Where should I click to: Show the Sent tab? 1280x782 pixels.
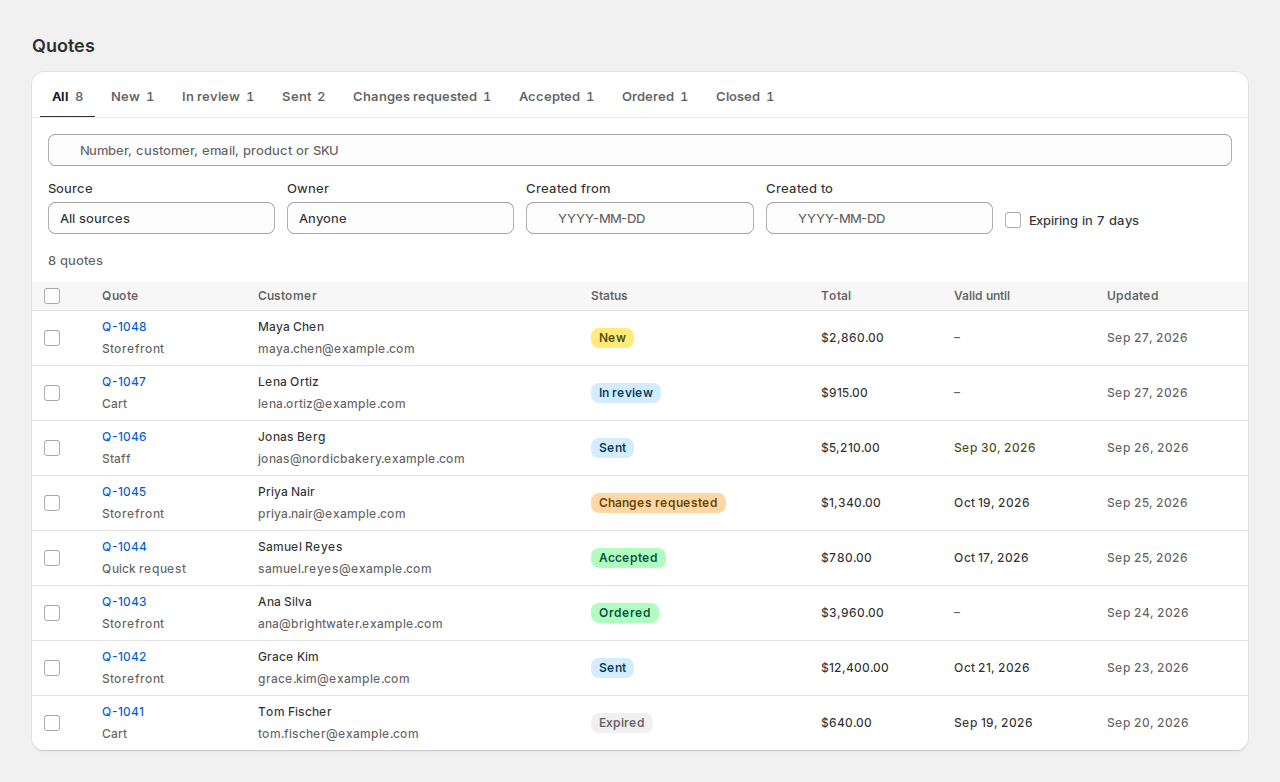(x=303, y=97)
